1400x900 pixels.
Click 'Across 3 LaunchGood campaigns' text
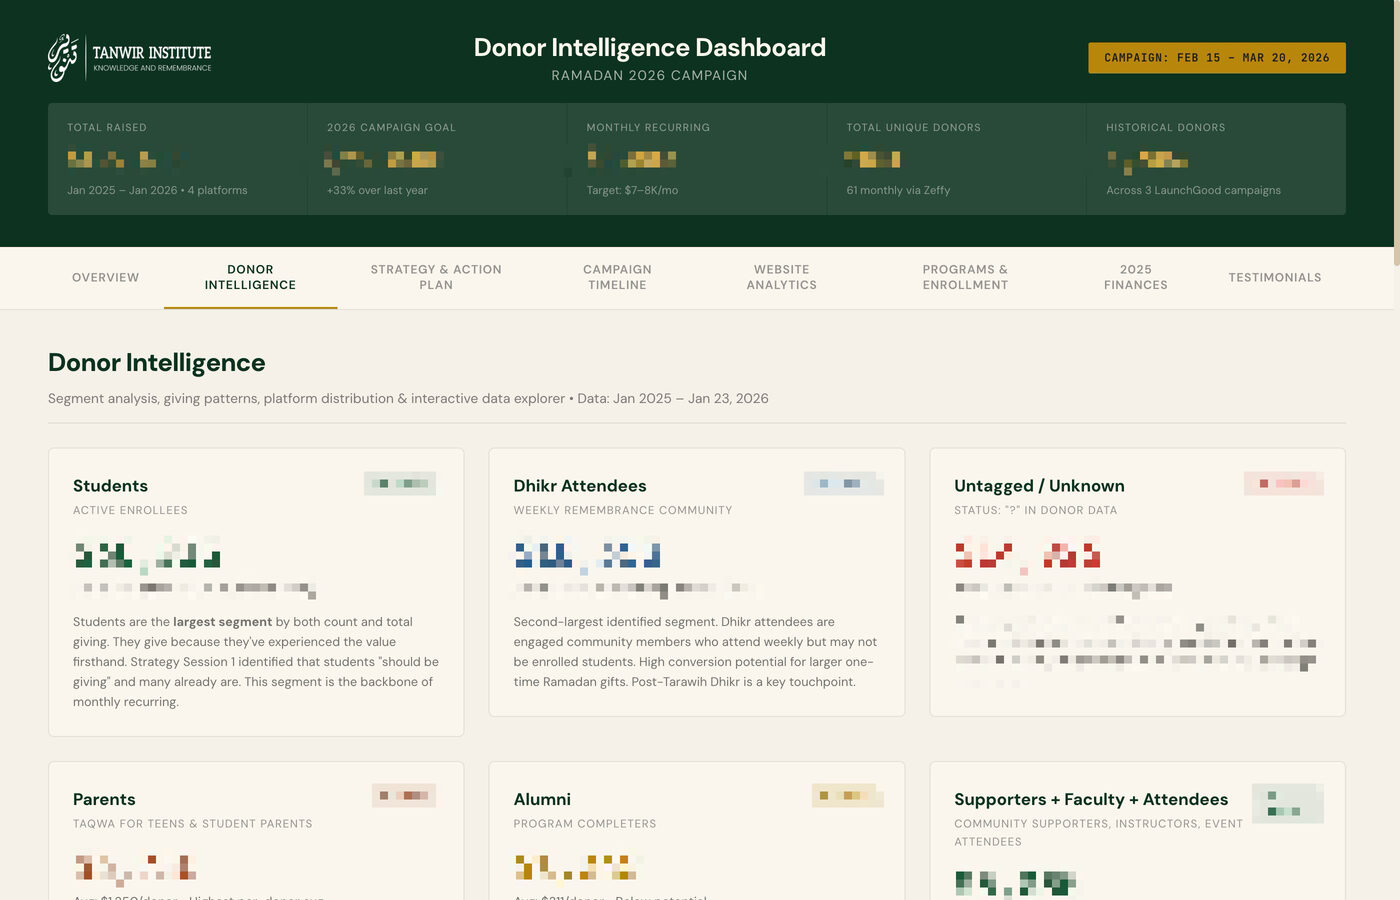click(1193, 190)
